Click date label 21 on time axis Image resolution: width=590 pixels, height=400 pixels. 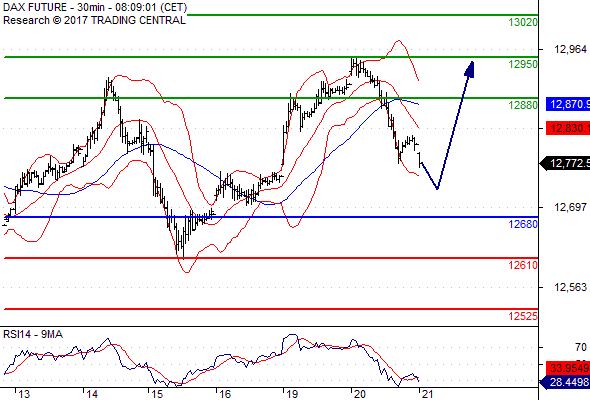tap(427, 394)
